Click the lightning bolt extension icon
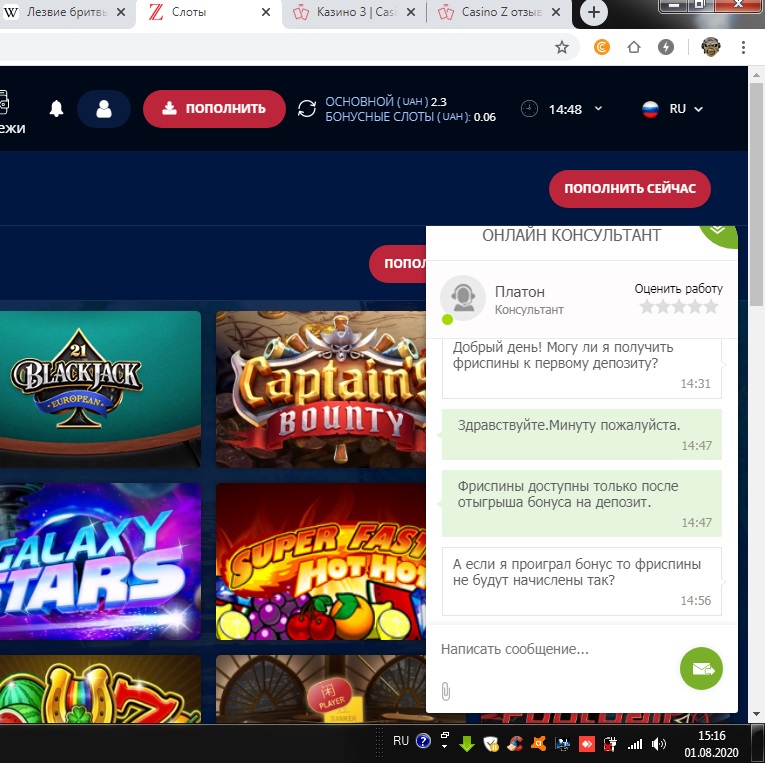Image resolution: width=765 pixels, height=763 pixels. click(x=665, y=47)
